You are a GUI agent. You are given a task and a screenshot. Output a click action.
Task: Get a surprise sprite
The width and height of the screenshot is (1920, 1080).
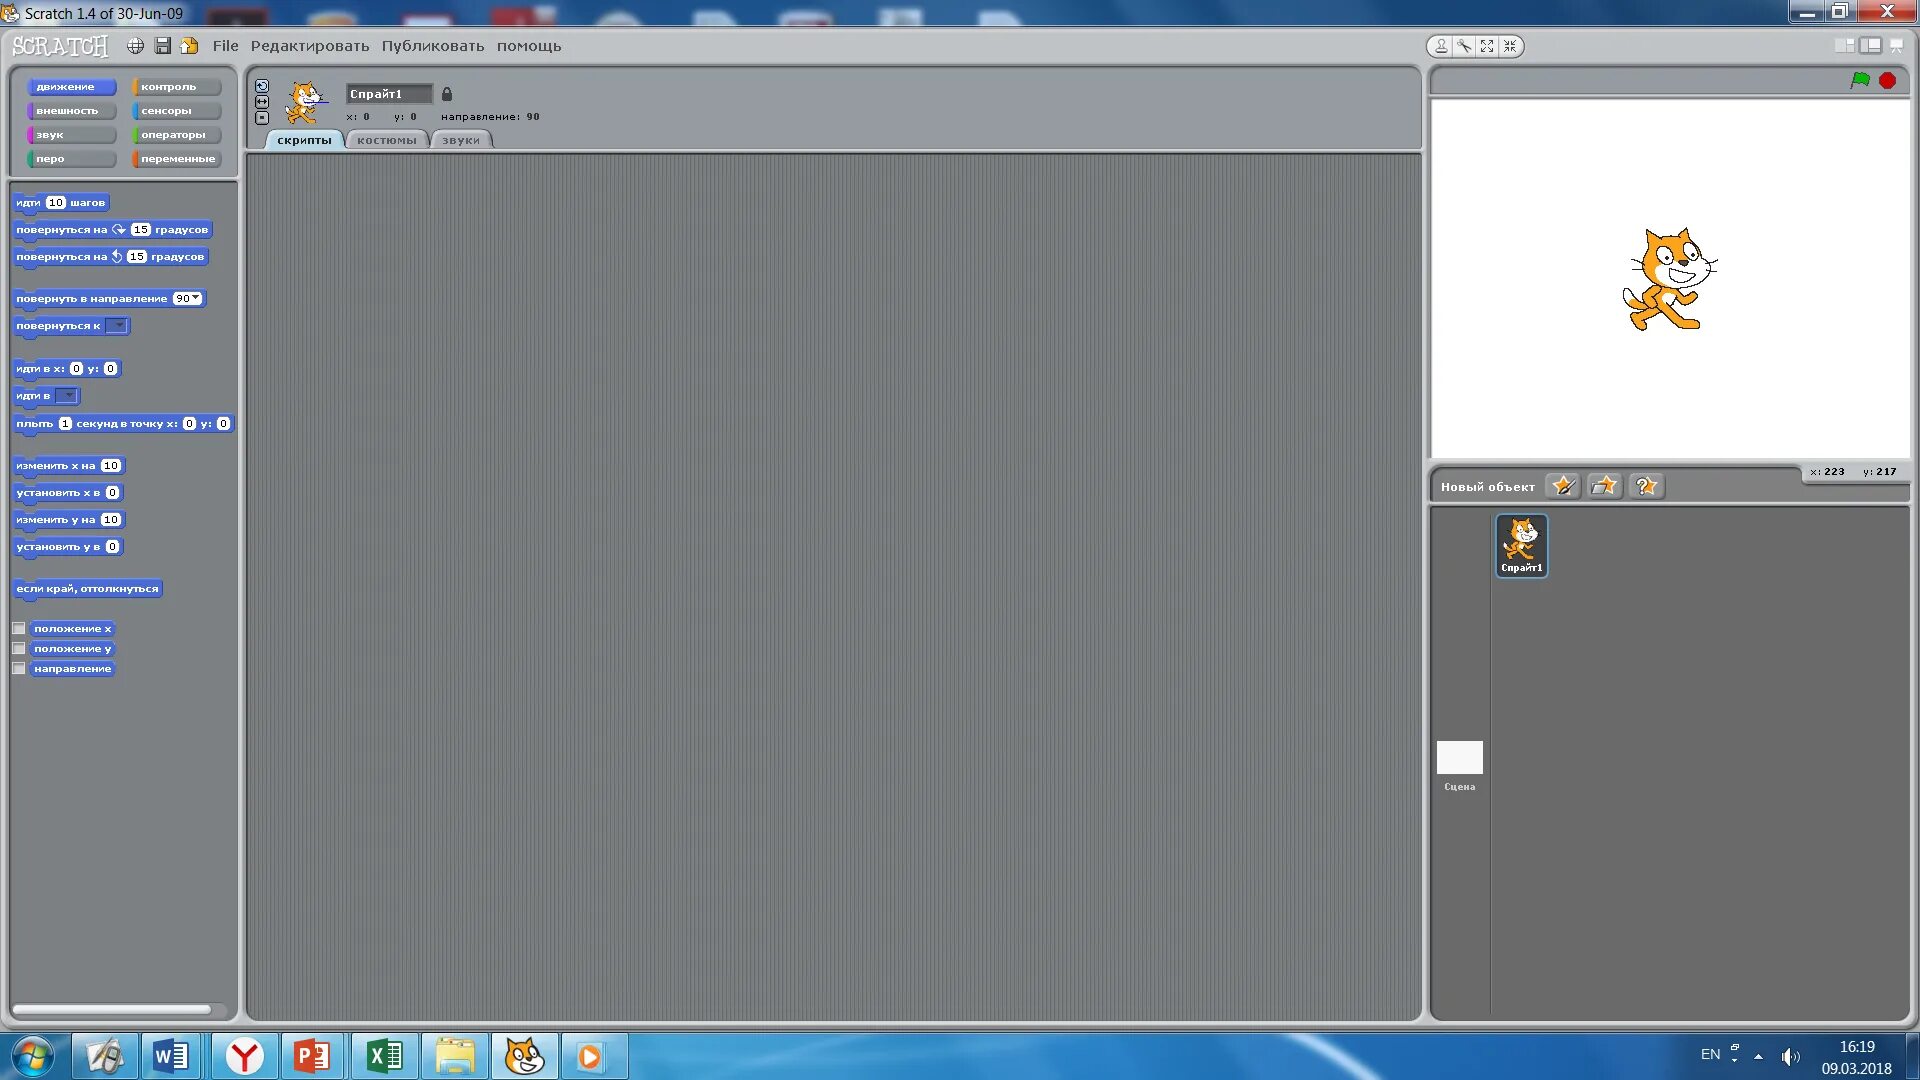click(1646, 486)
